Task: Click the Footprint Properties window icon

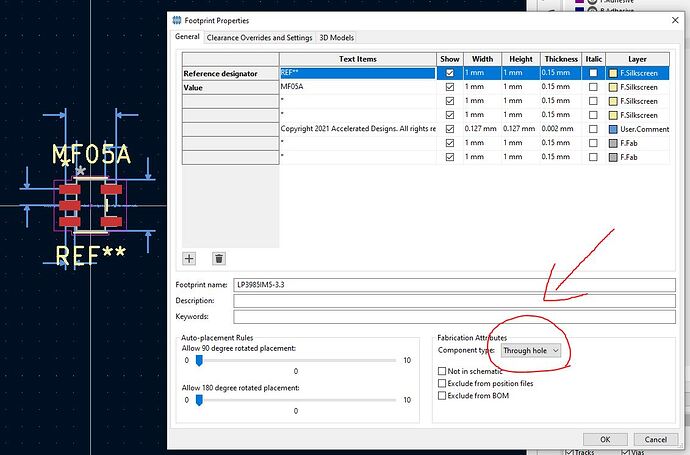Action: (177, 20)
